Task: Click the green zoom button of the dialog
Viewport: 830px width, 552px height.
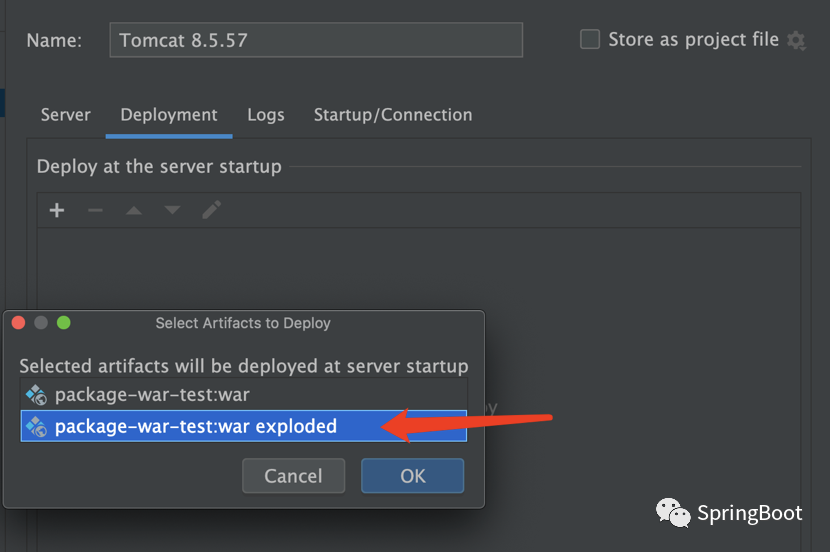Action: click(64, 323)
